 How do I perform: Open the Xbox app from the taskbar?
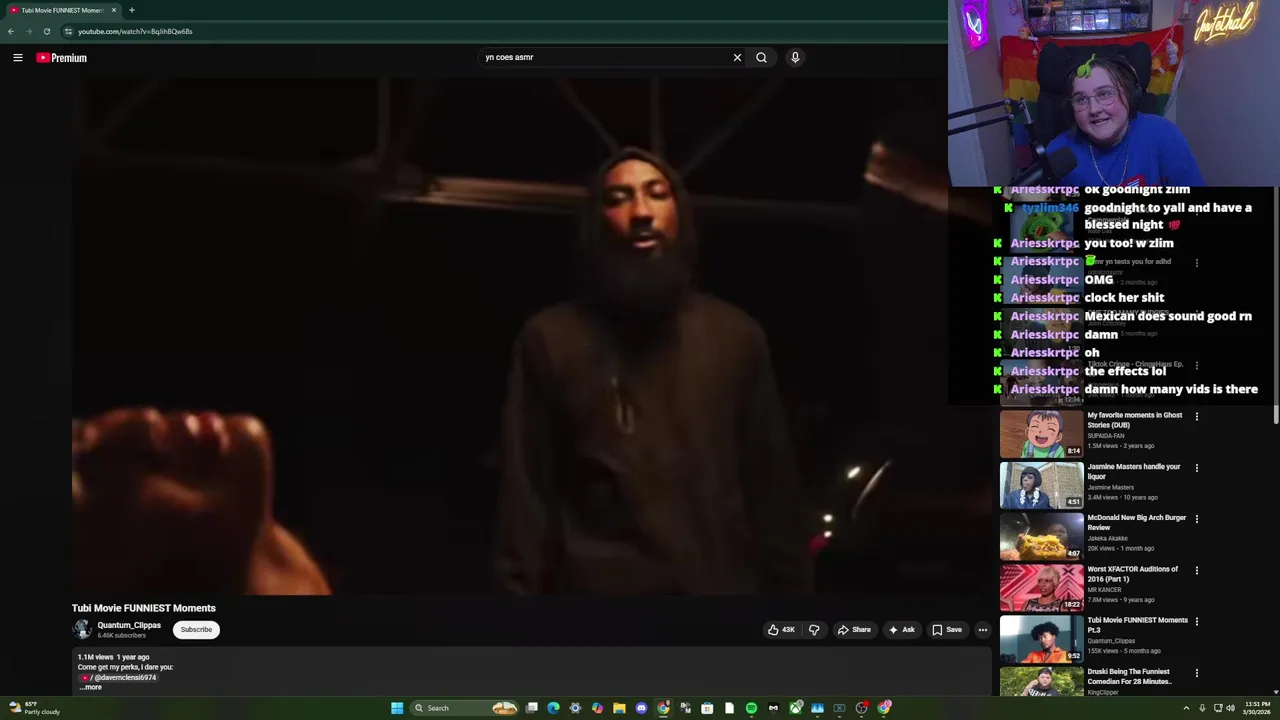[795, 708]
